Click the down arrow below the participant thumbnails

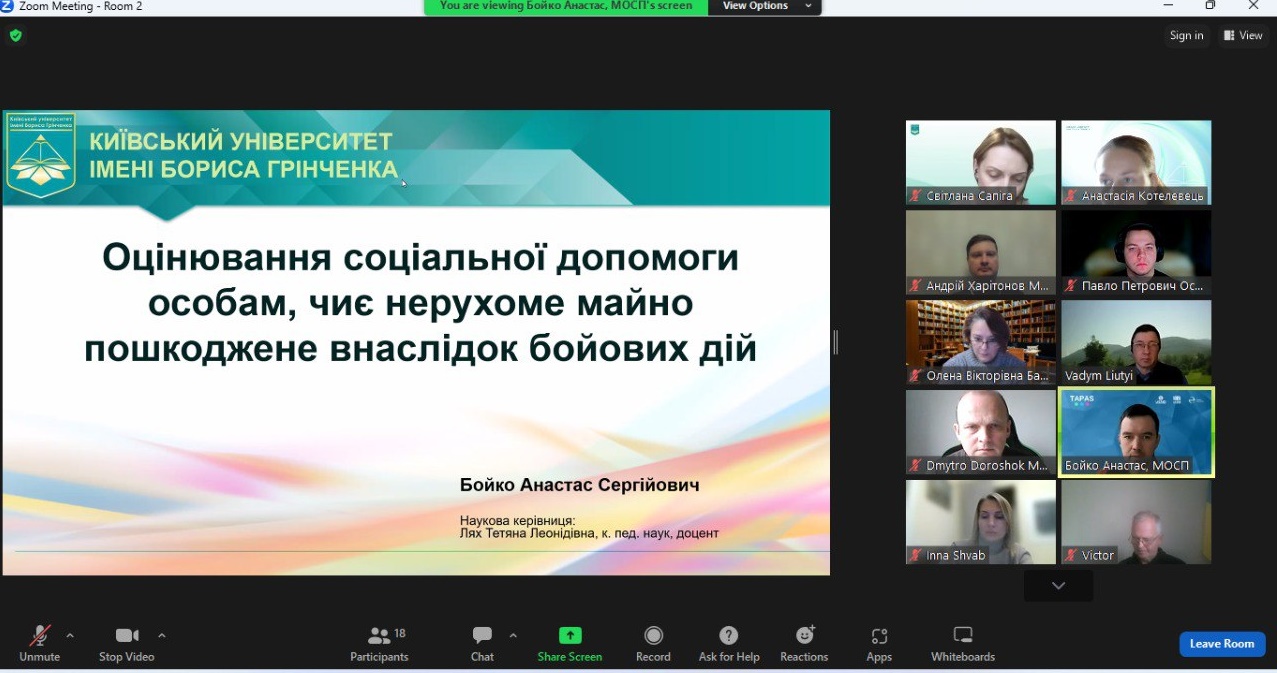1058,585
